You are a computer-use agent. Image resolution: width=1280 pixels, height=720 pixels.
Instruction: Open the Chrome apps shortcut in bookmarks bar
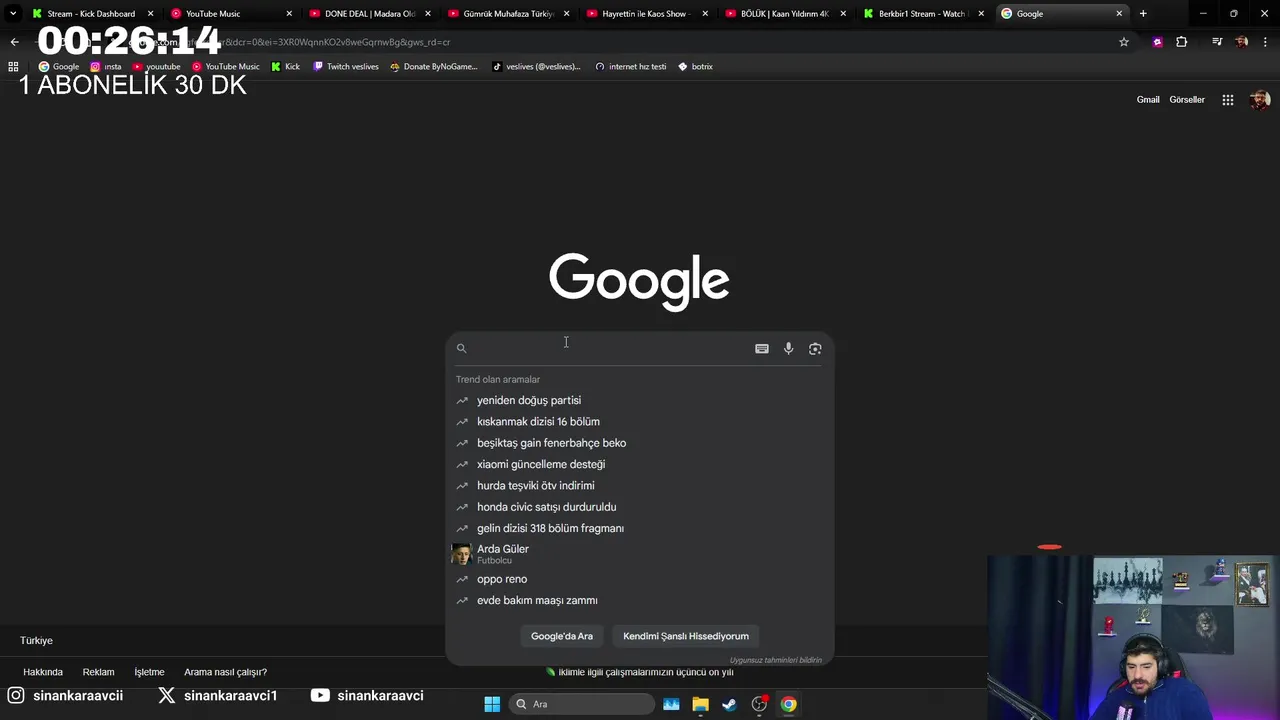[x=13, y=66]
